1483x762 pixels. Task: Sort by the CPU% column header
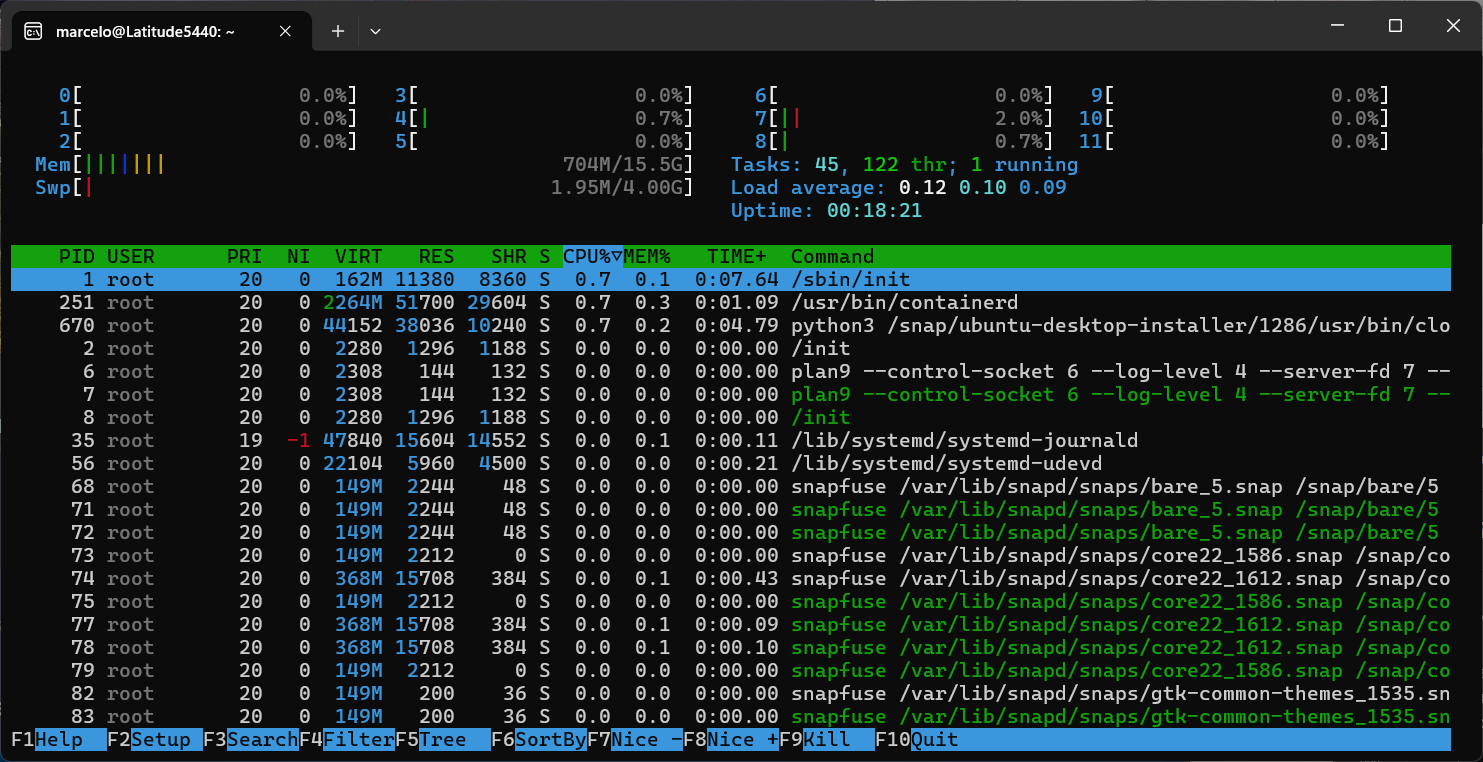coord(592,256)
